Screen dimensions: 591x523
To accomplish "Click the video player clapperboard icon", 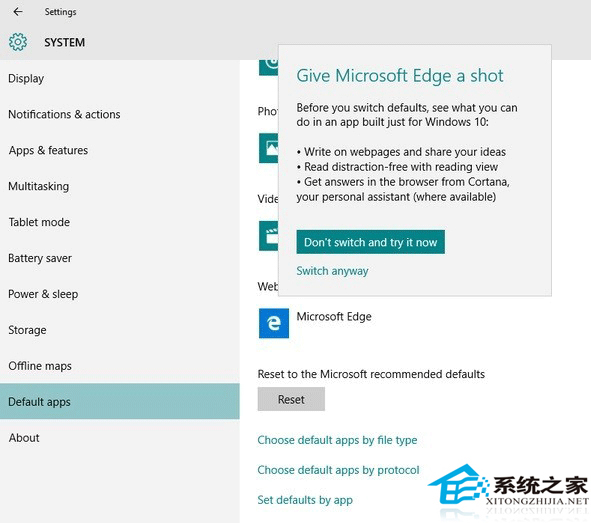I will coord(269,236).
